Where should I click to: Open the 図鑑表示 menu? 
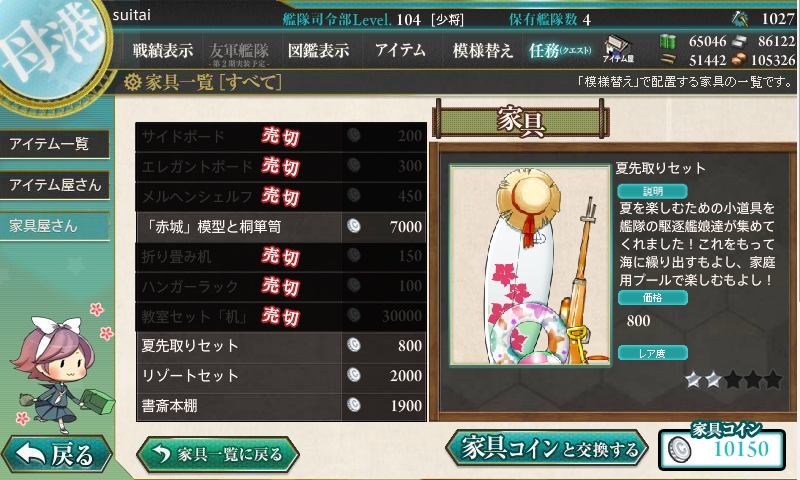click(x=318, y=50)
